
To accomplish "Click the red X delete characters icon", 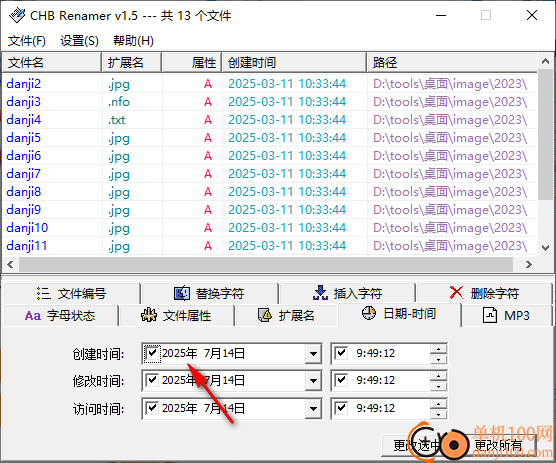I will coord(456,292).
